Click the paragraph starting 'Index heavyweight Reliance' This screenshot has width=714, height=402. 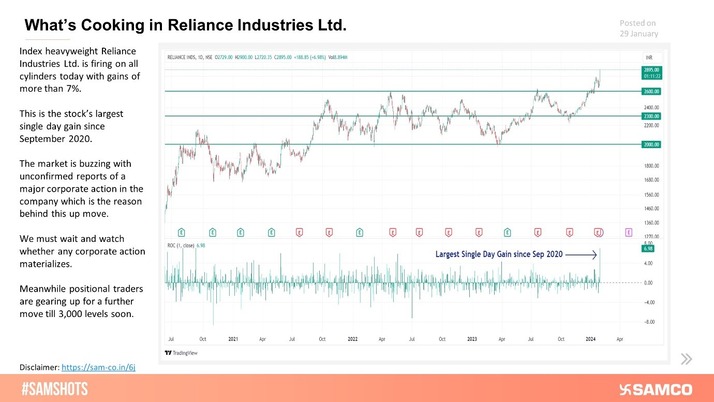pyautogui.click(x=80, y=70)
